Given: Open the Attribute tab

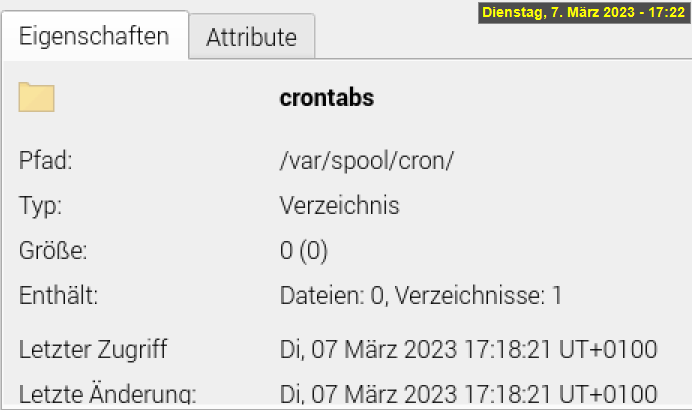Looking at the screenshot, I should 251,38.
